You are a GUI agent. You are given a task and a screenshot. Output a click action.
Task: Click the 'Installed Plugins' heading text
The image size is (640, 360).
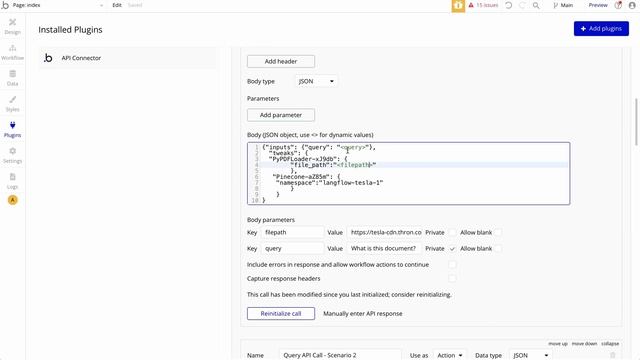70,30
